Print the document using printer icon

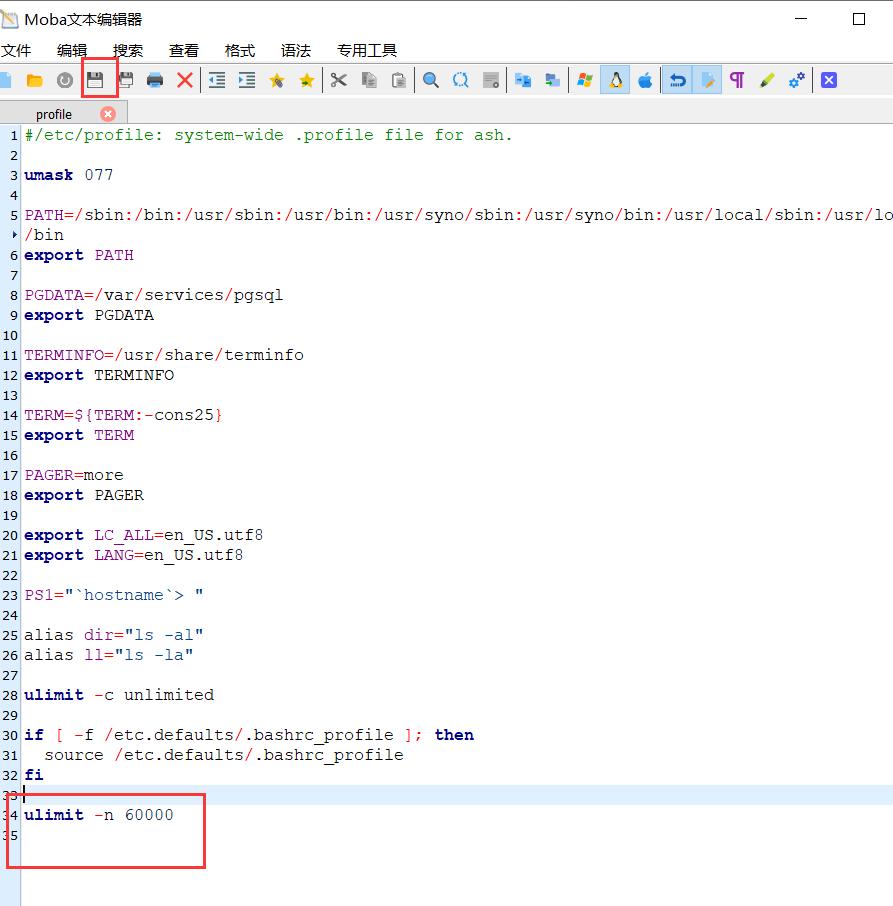coord(155,80)
